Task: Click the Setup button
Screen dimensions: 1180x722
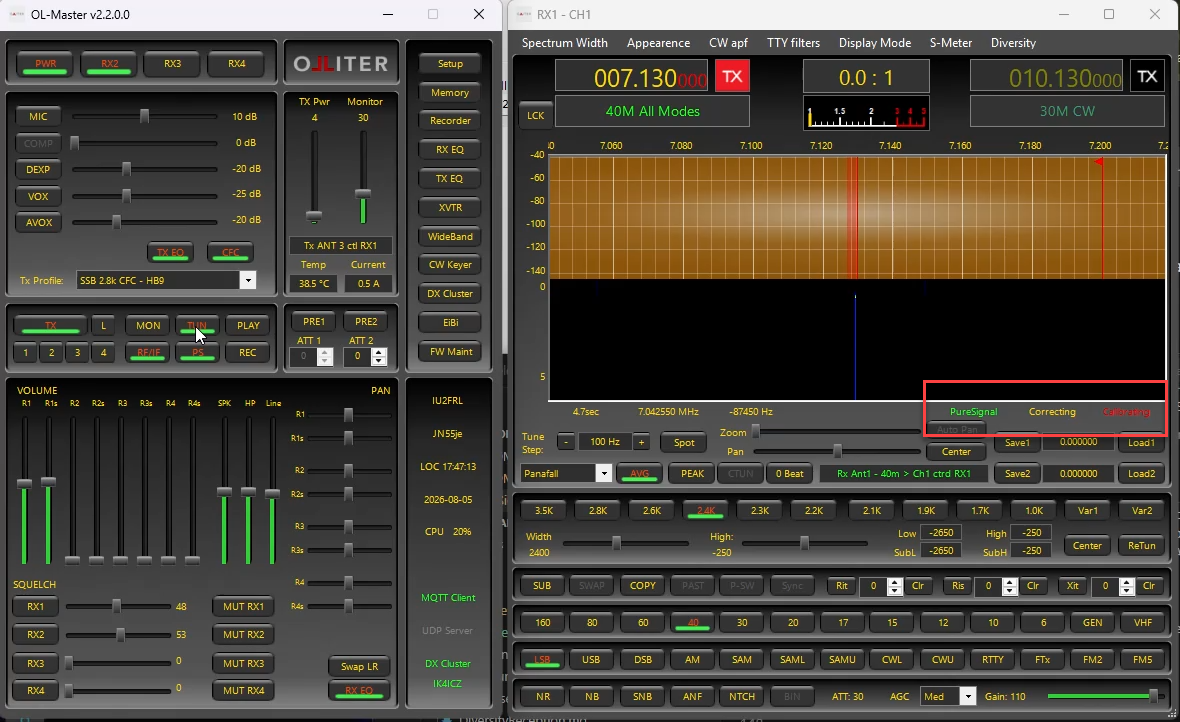Action: tap(450, 64)
